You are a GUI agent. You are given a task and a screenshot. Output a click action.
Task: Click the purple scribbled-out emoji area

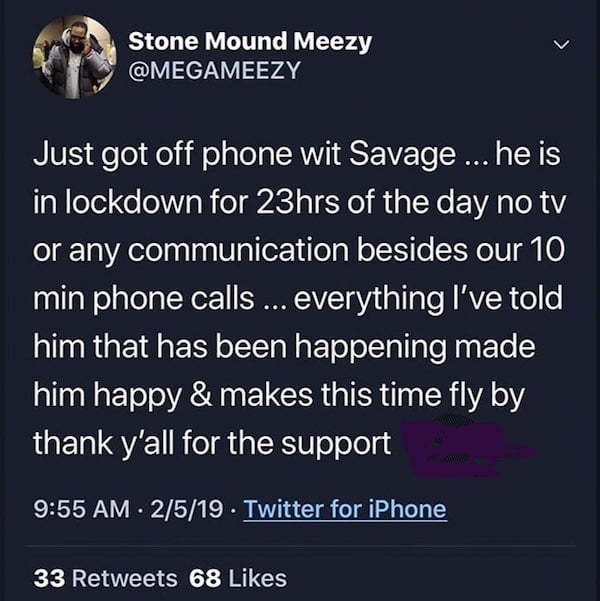click(x=466, y=449)
